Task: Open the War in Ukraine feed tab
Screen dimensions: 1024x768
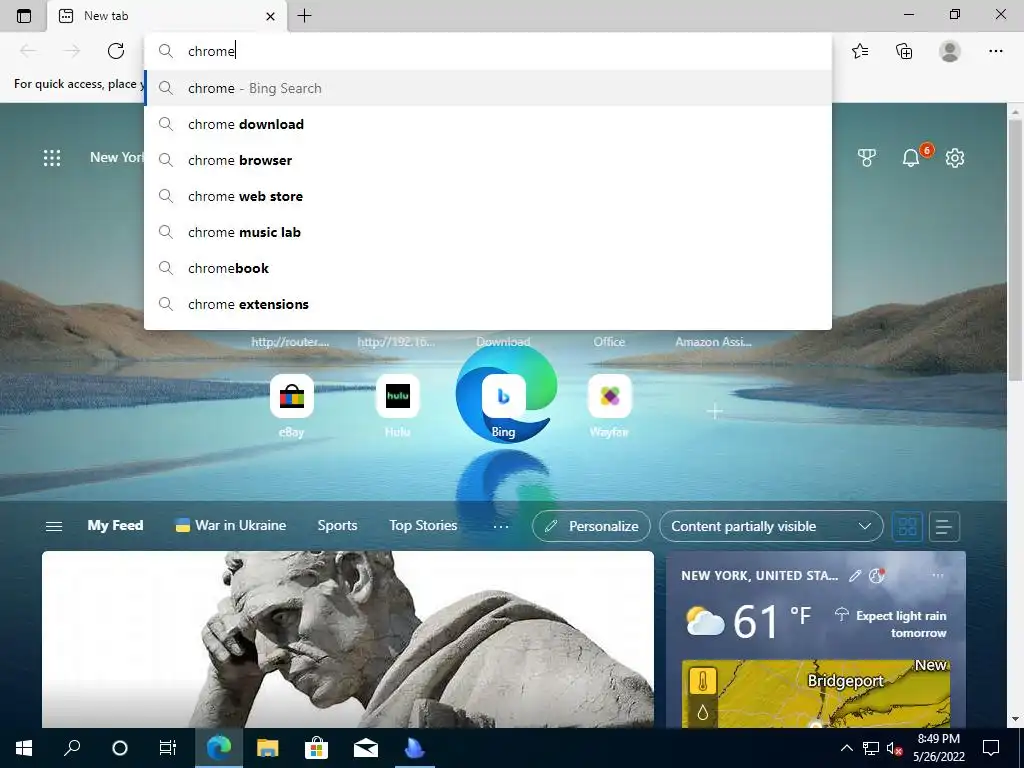Action: [231, 525]
